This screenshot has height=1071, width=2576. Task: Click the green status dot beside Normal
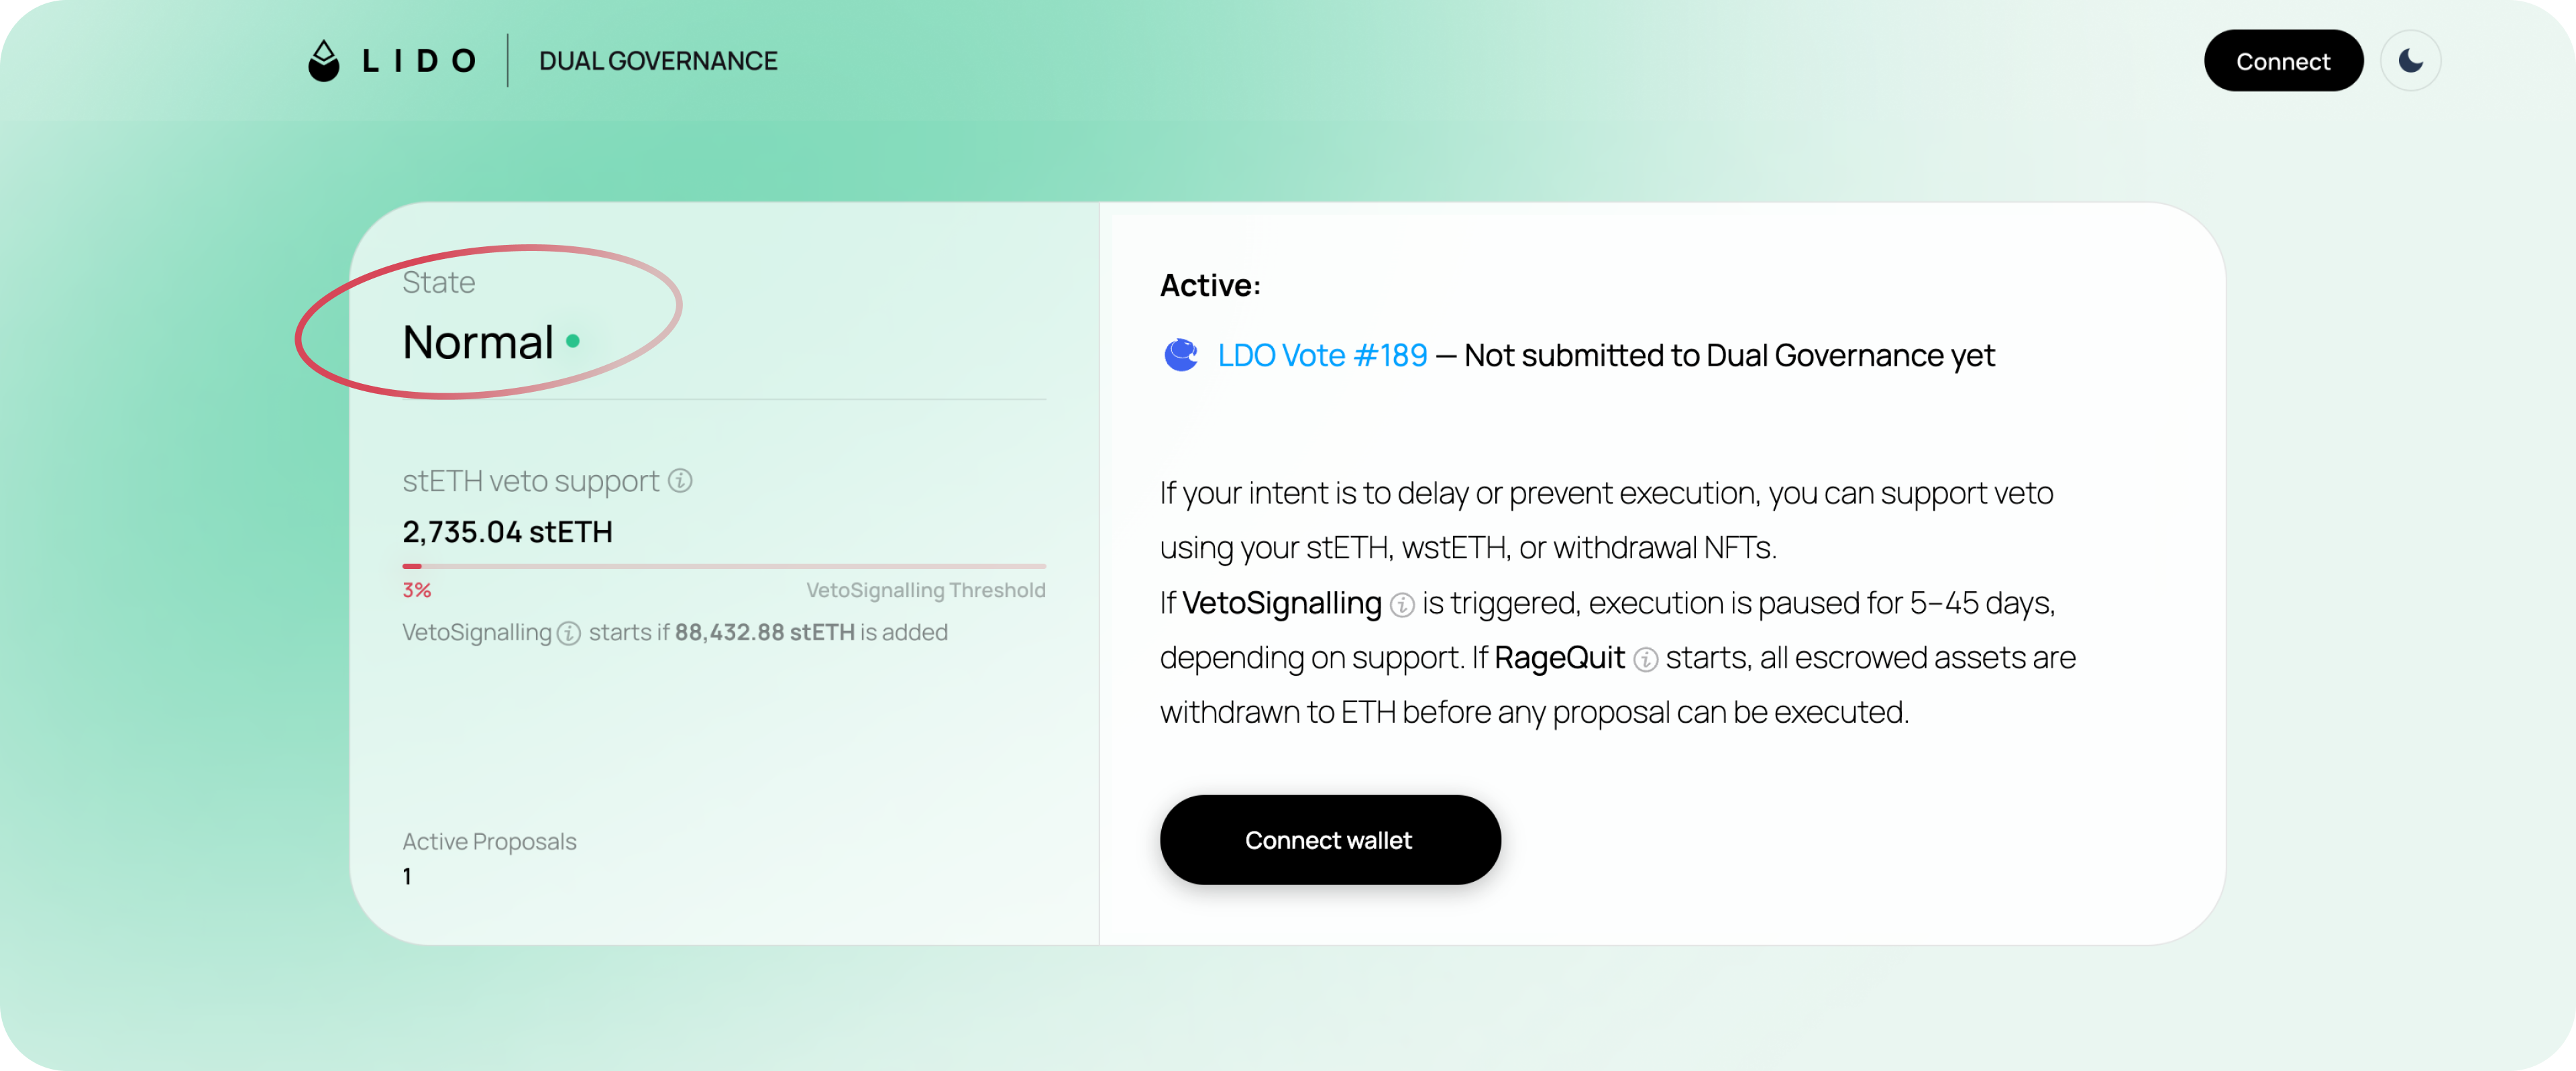572,341
